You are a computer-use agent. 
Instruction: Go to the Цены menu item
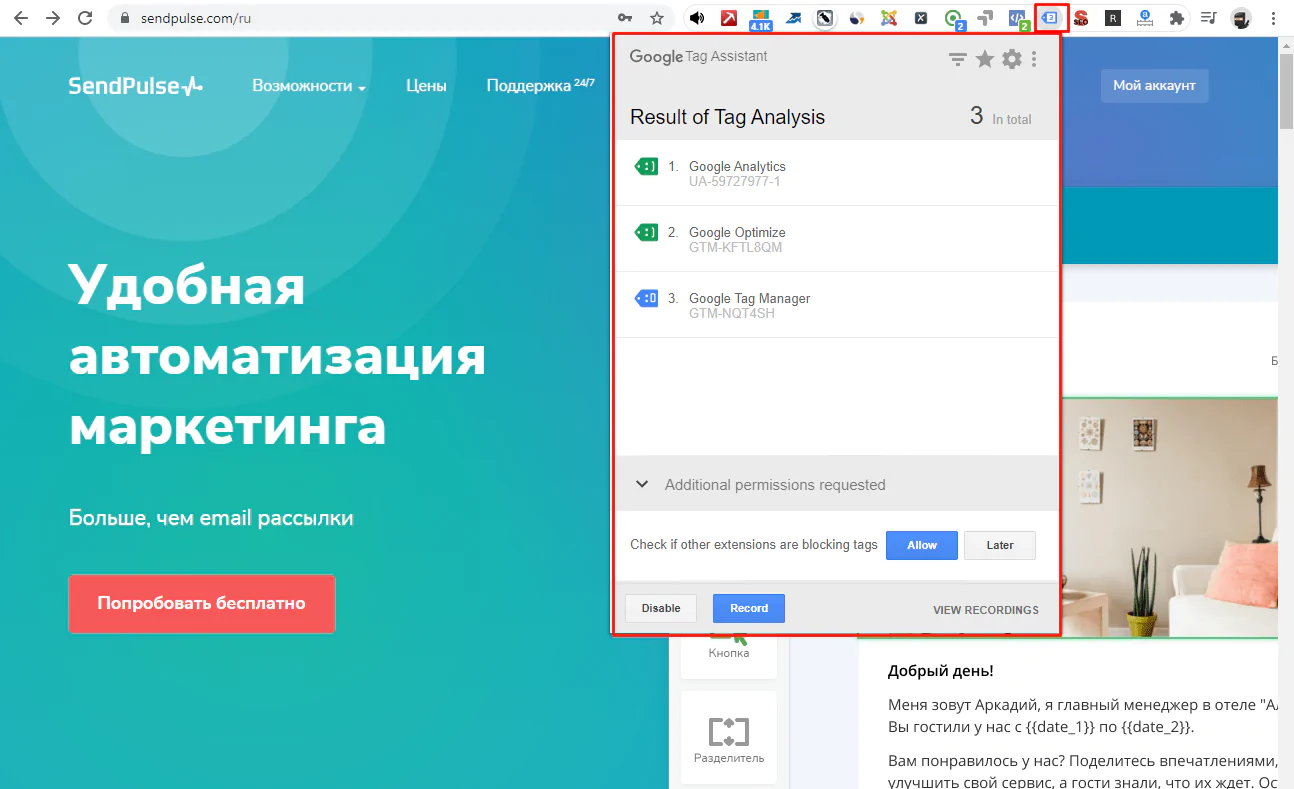click(x=426, y=86)
